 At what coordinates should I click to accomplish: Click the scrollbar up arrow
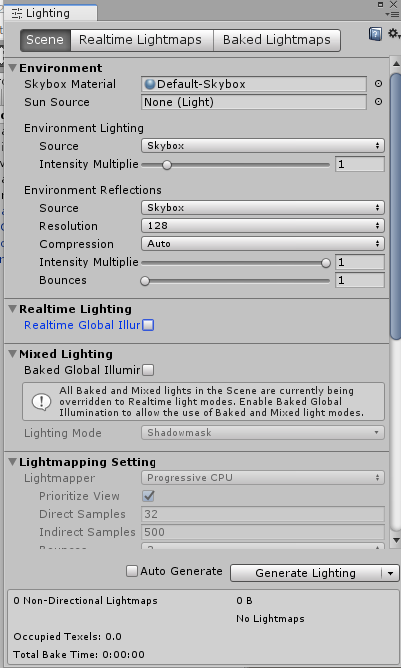[395, 64]
